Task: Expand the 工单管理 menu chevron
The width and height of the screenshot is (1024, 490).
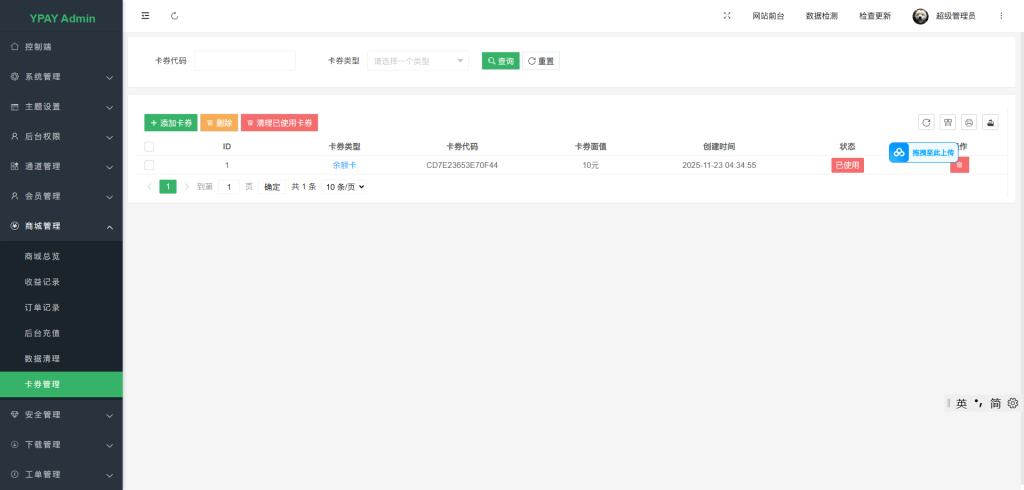Action: pos(110,476)
